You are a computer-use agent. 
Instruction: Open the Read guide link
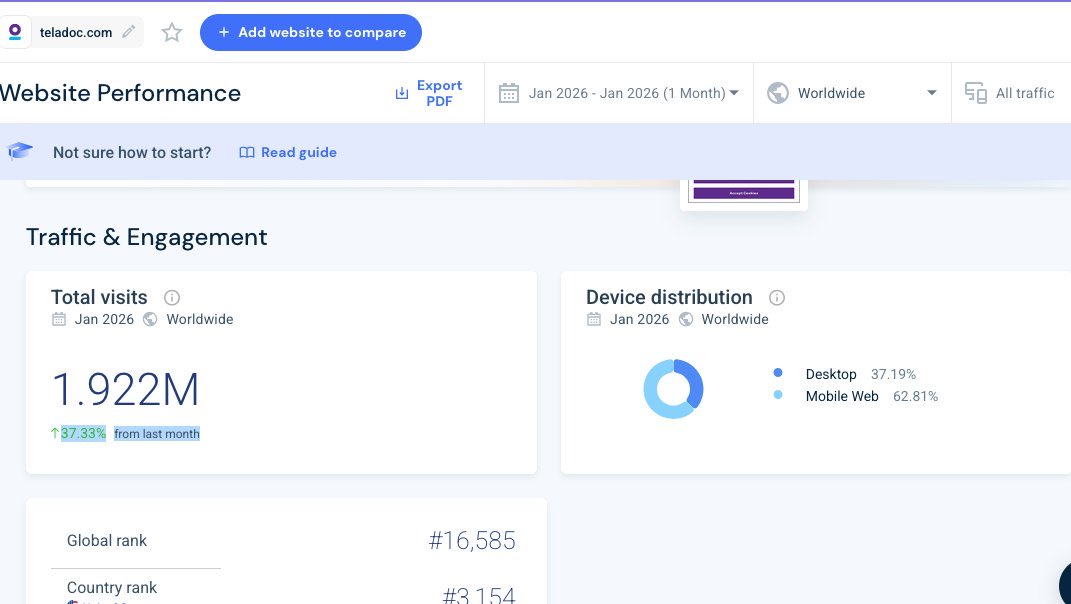[x=288, y=152]
